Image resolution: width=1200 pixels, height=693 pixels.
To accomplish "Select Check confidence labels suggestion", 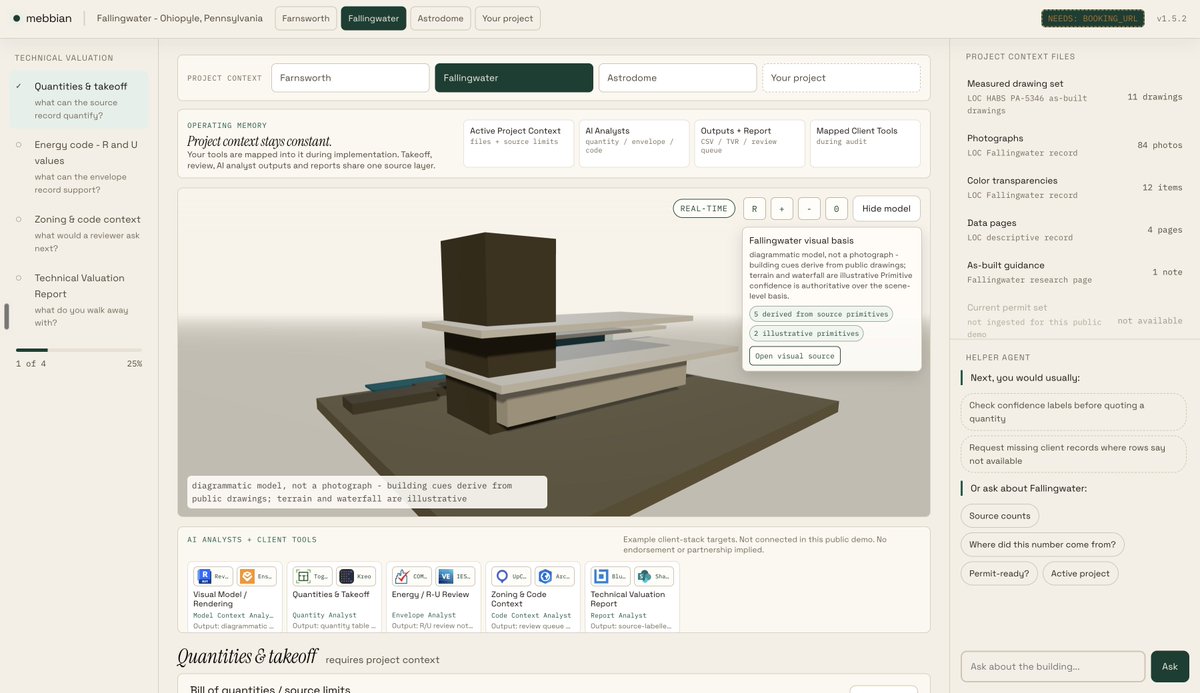I will (1074, 412).
